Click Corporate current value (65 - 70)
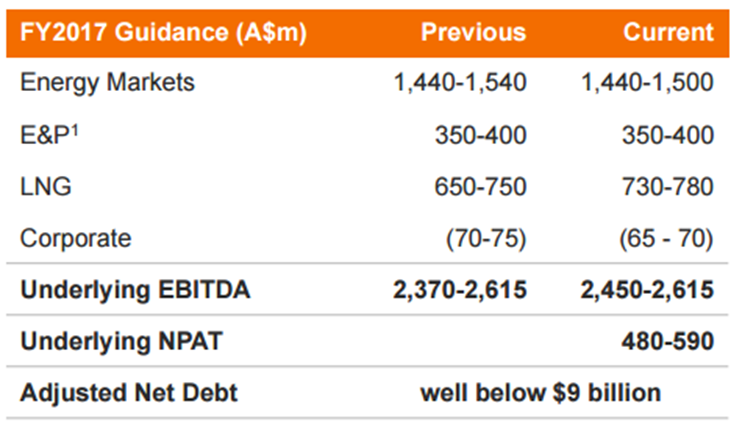 pos(666,239)
